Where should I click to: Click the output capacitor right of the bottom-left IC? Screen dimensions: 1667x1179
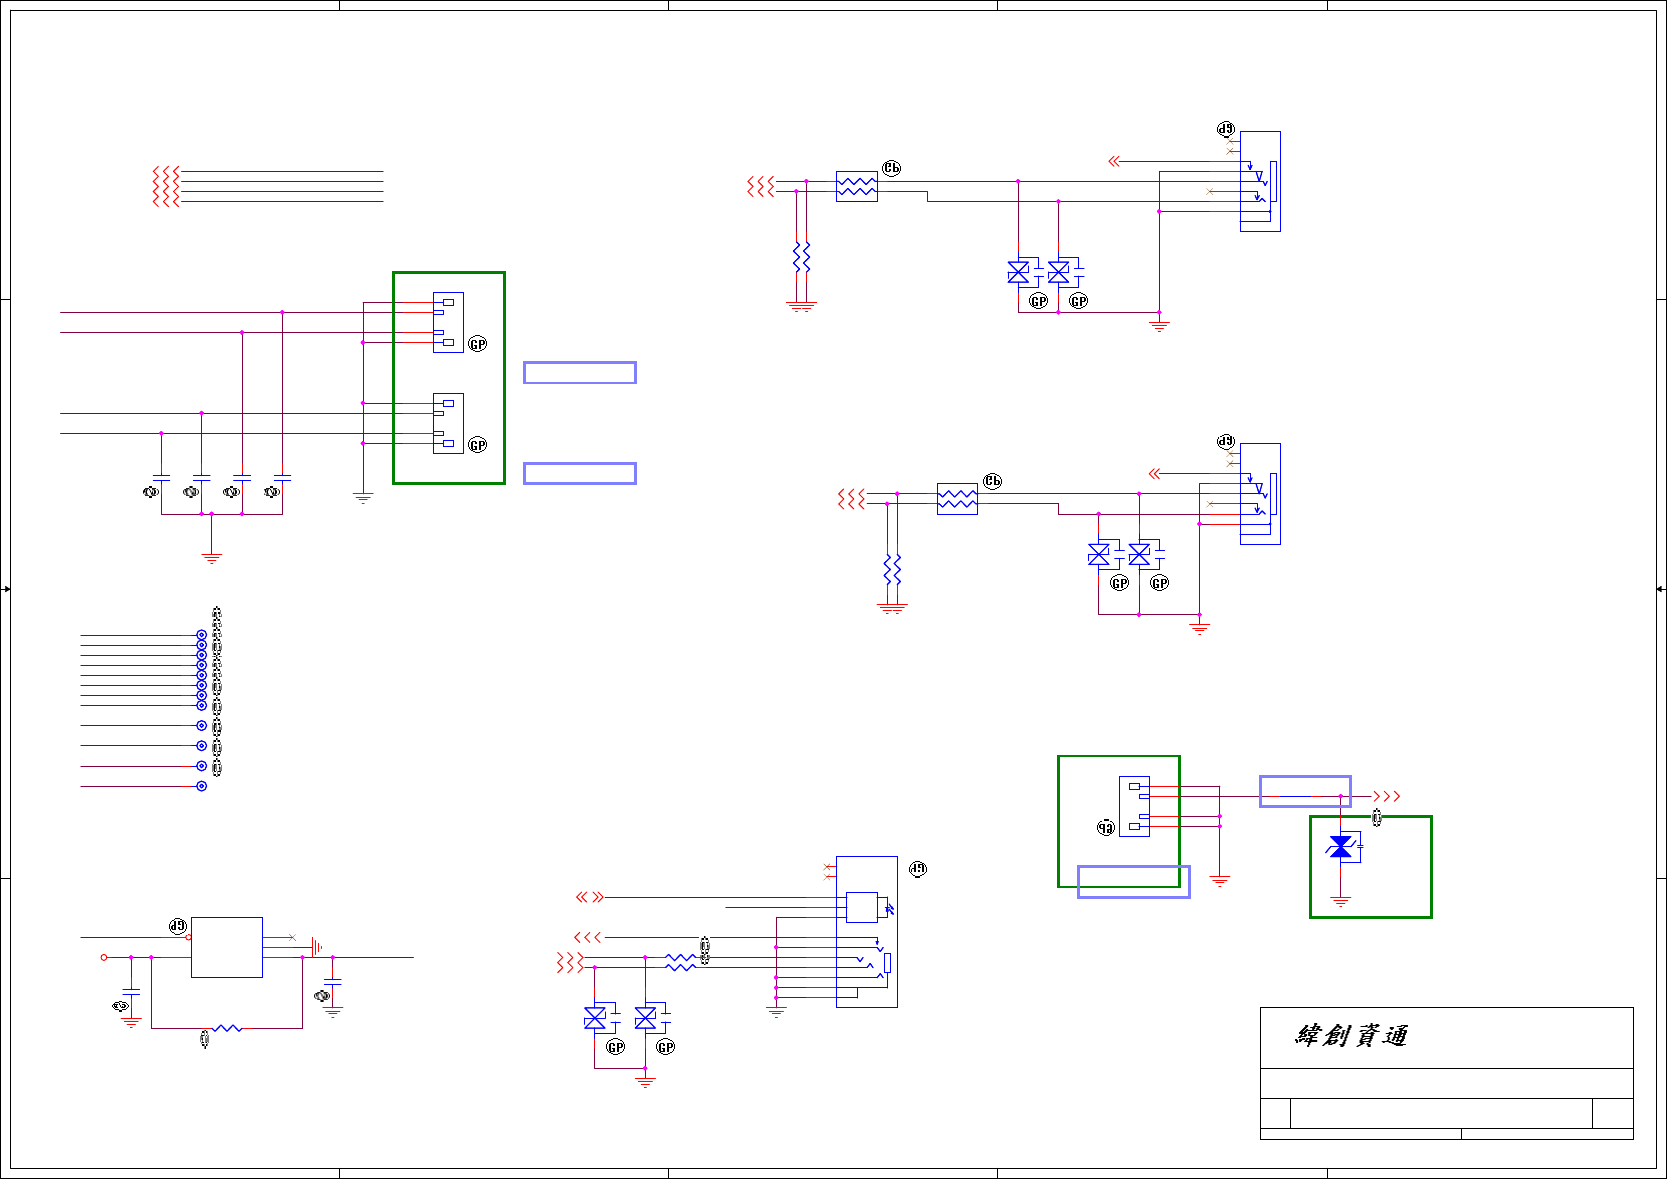[333, 983]
